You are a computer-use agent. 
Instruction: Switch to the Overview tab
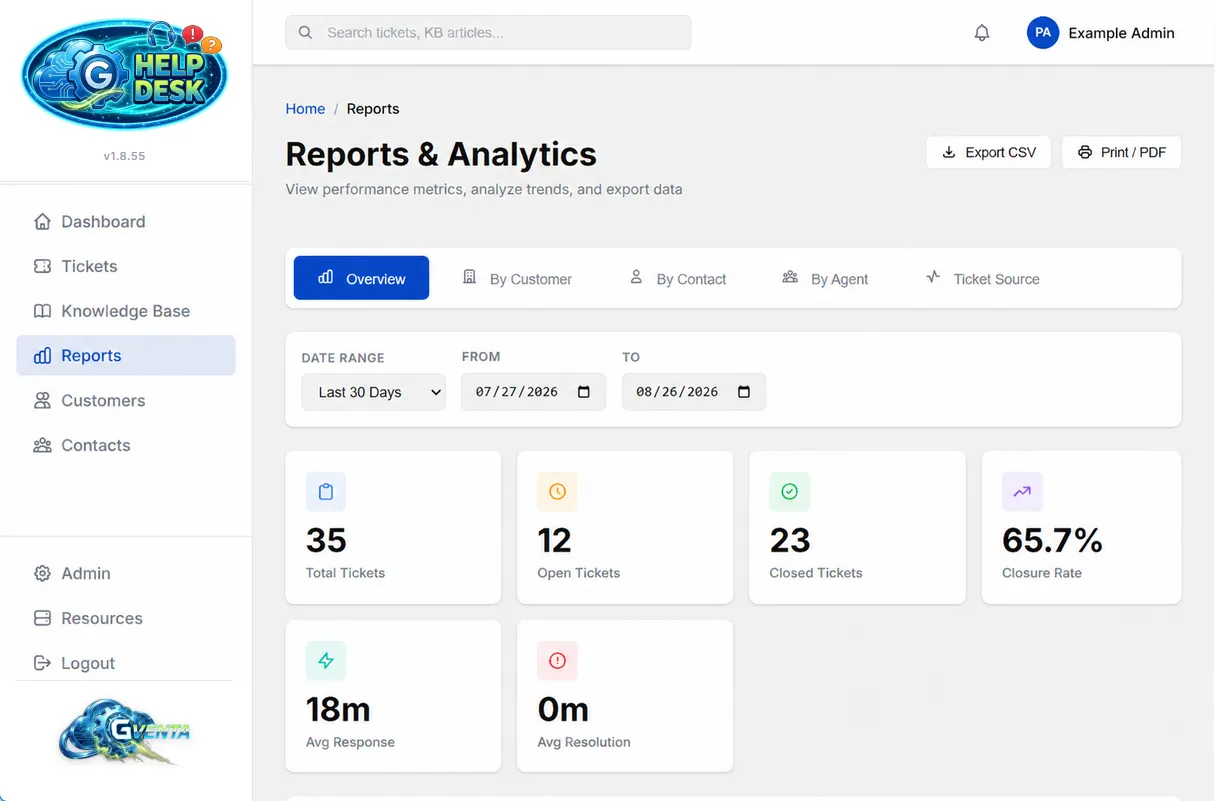(361, 278)
